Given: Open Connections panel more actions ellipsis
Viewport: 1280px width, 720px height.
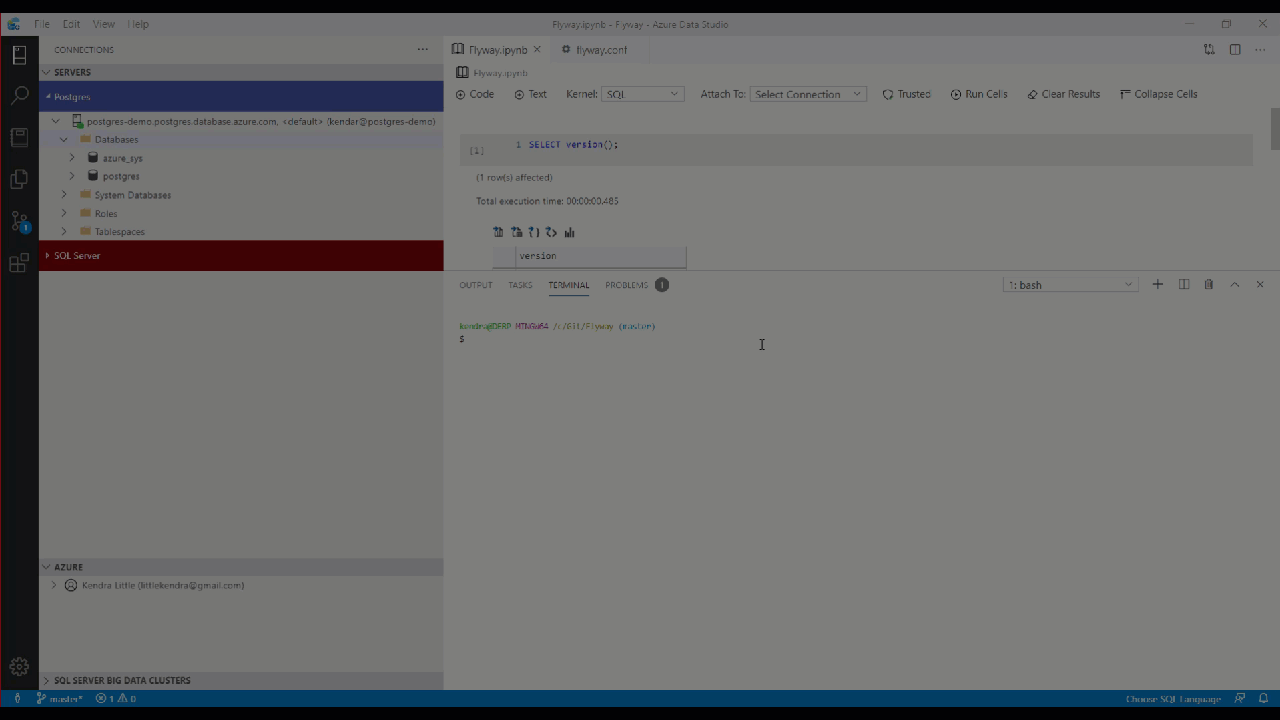Looking at the screenshot, I should tap(423, 49).
